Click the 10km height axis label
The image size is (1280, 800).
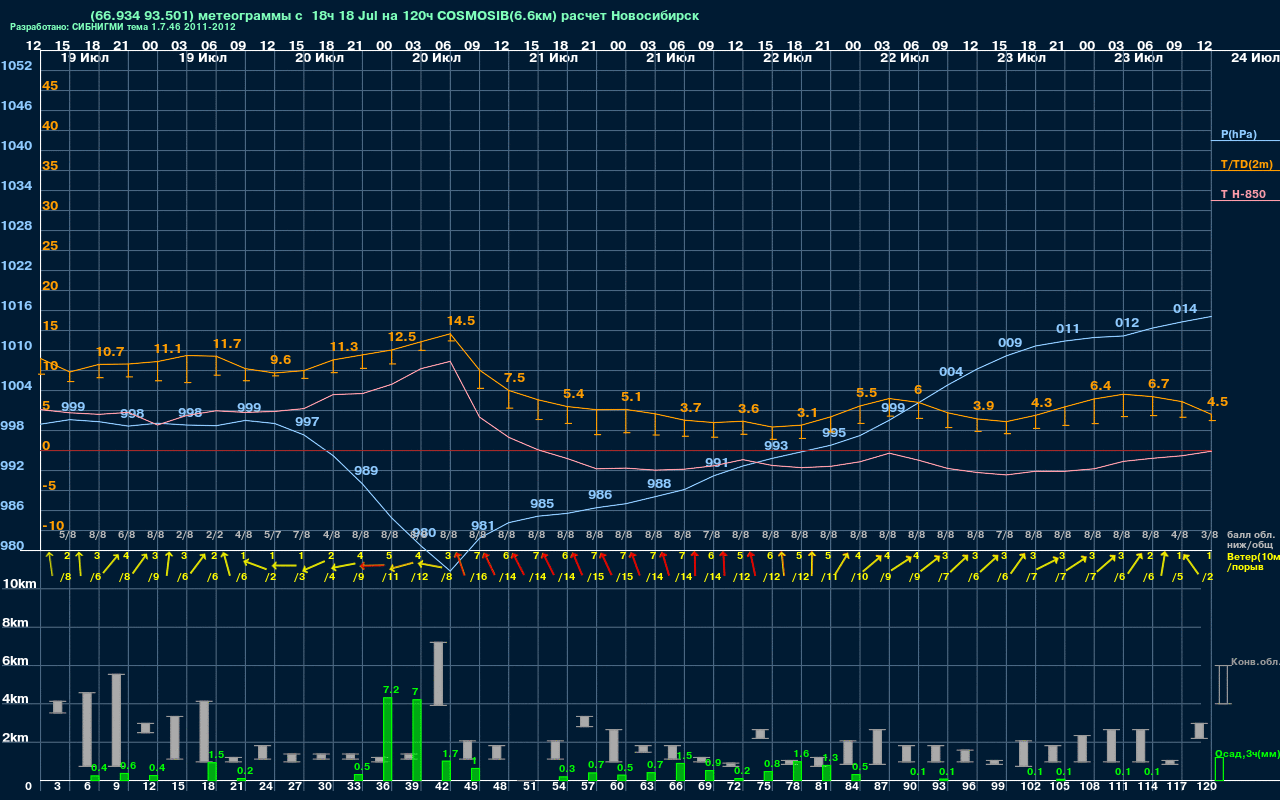(x=18, y=584)
